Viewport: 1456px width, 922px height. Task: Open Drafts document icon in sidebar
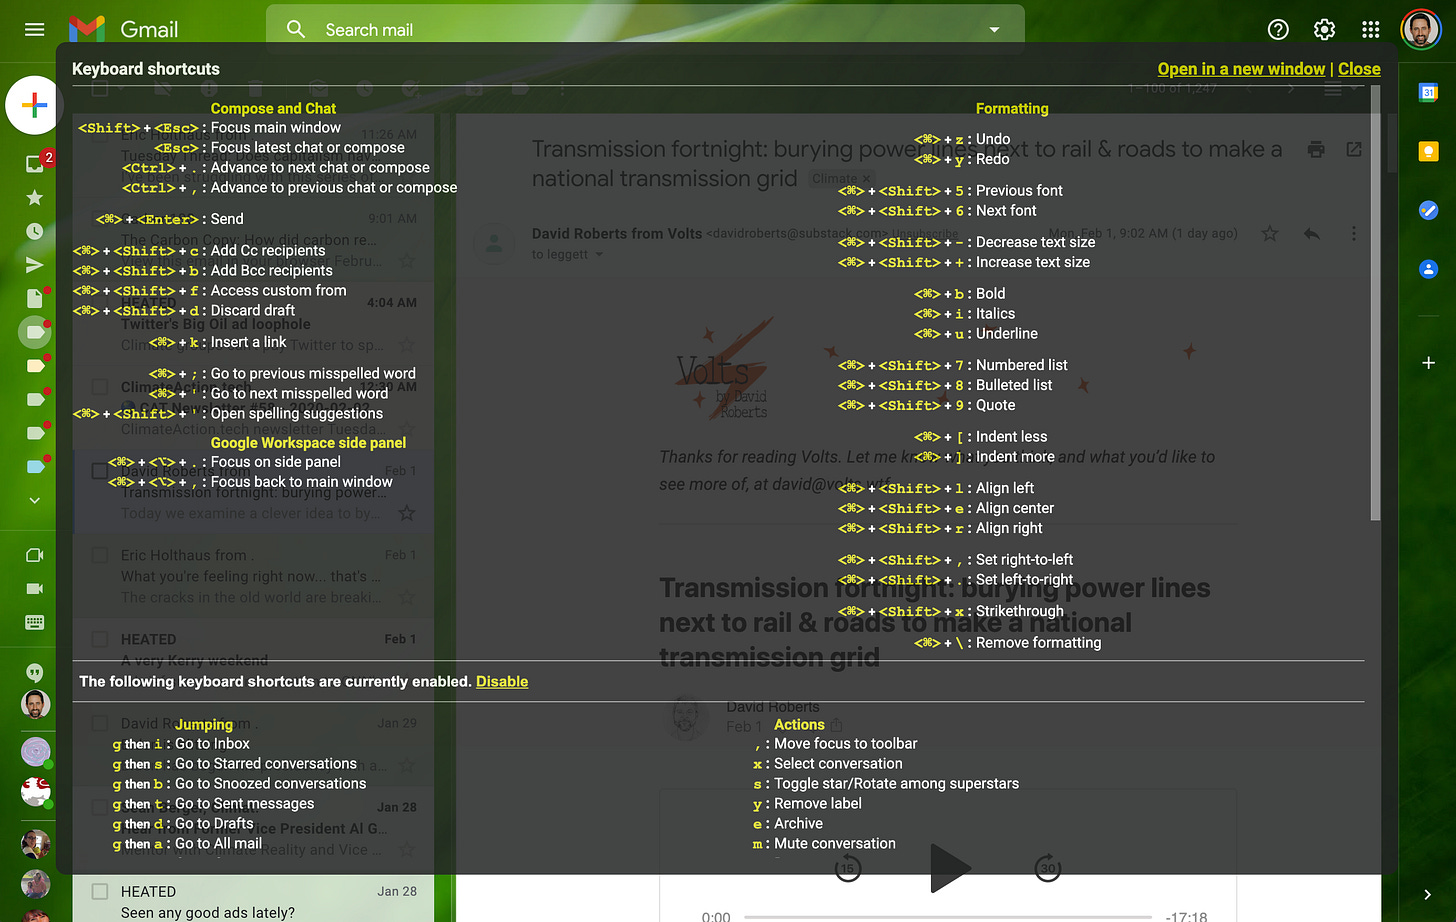coord(34,298)
